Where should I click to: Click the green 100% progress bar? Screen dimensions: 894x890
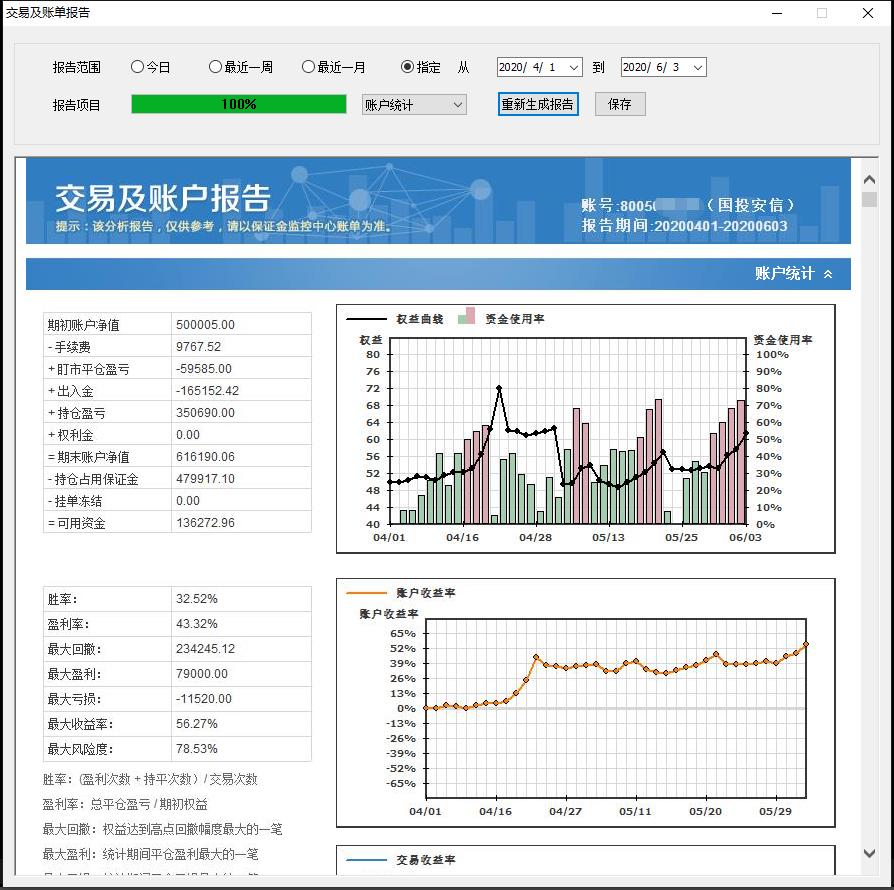point(237,104)
